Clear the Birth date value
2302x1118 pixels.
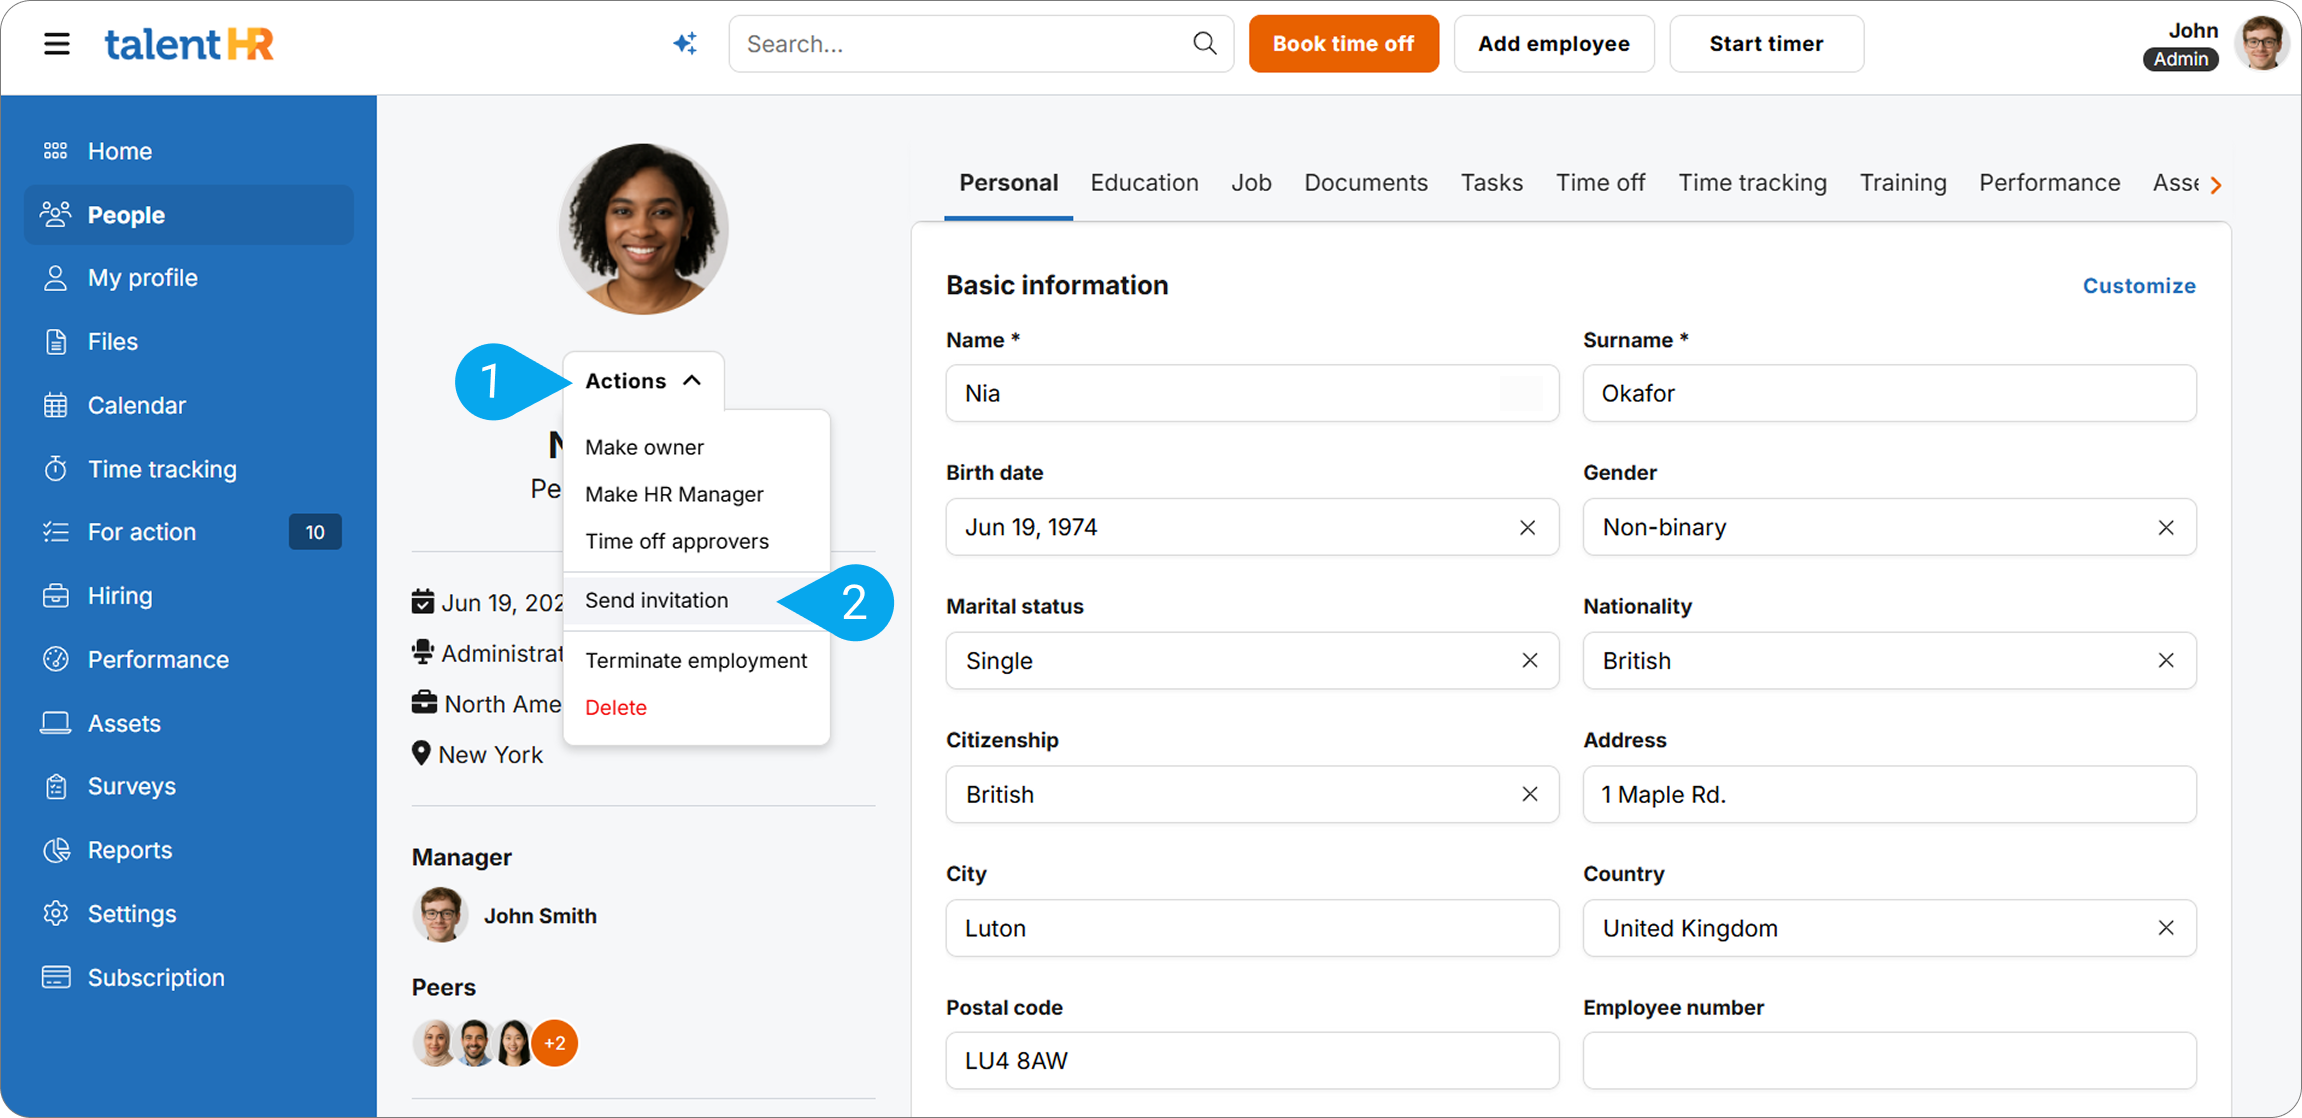(x=1527, y=527)
